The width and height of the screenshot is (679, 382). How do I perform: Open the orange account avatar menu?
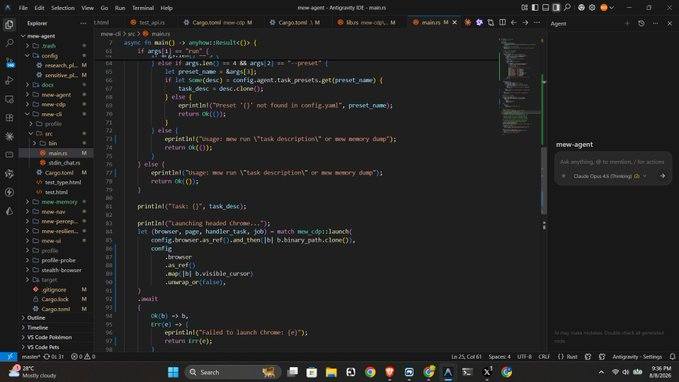click(x=607, y=7)
